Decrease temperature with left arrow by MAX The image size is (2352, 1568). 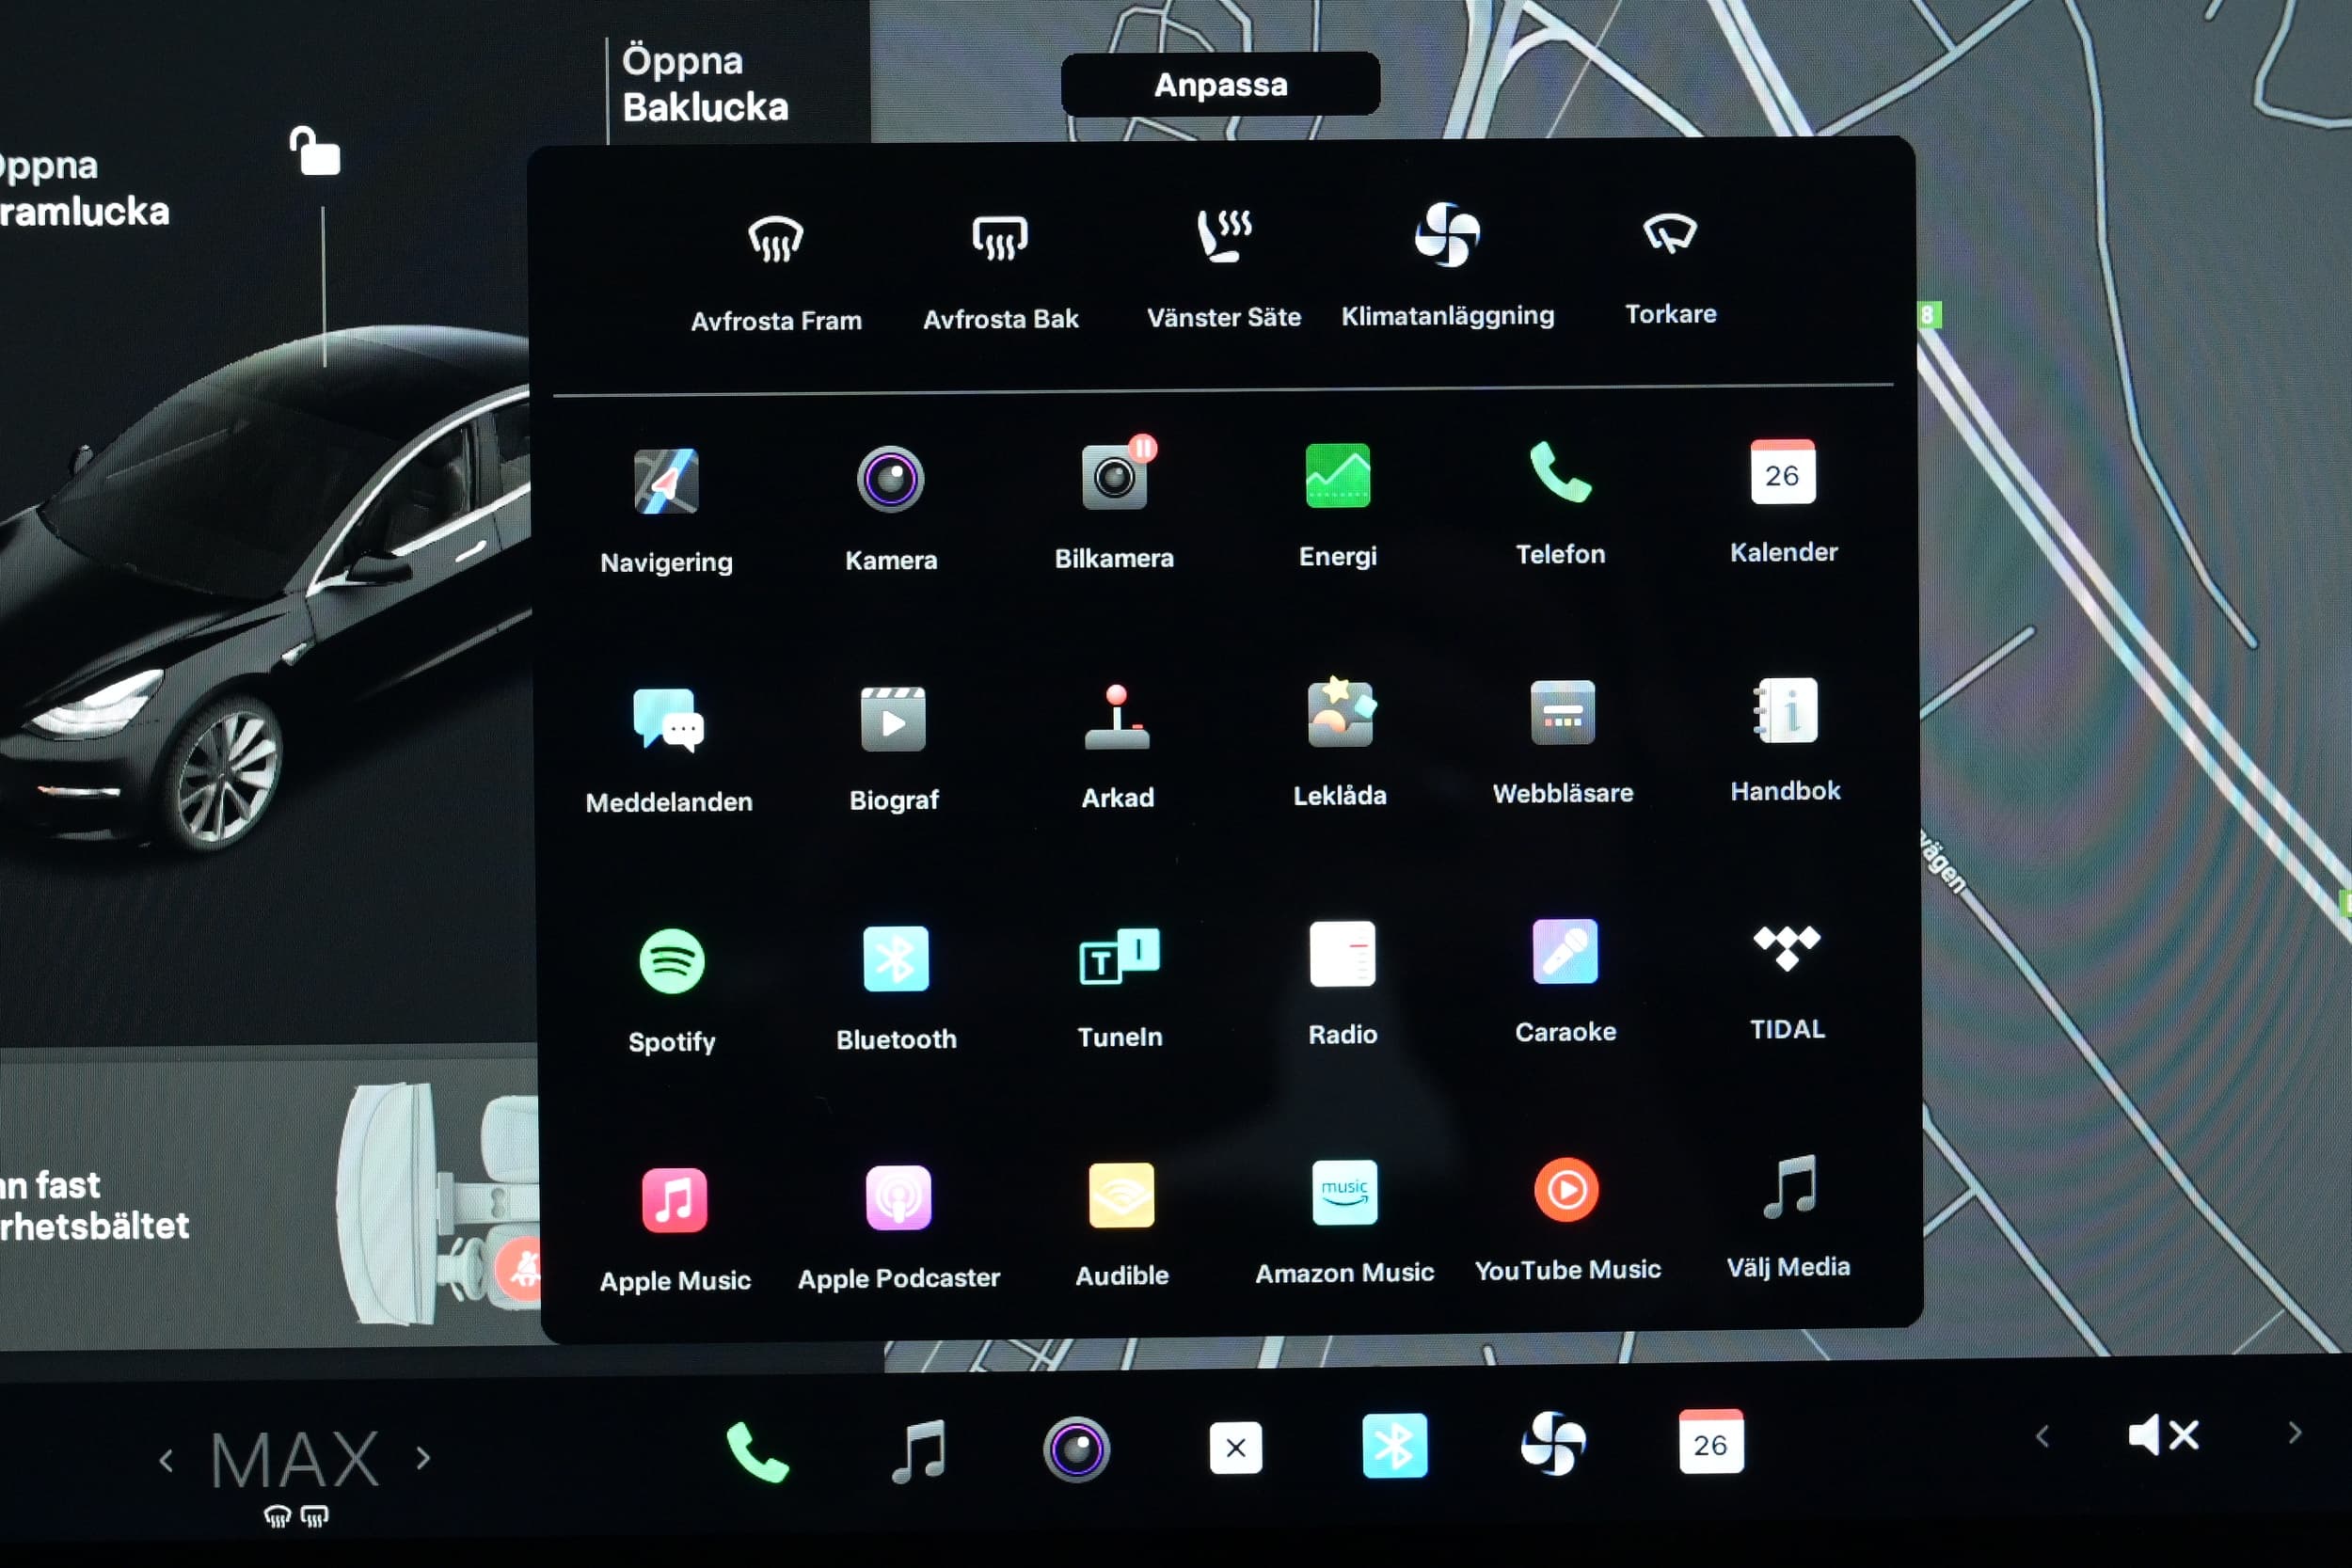pos(166,1462)
